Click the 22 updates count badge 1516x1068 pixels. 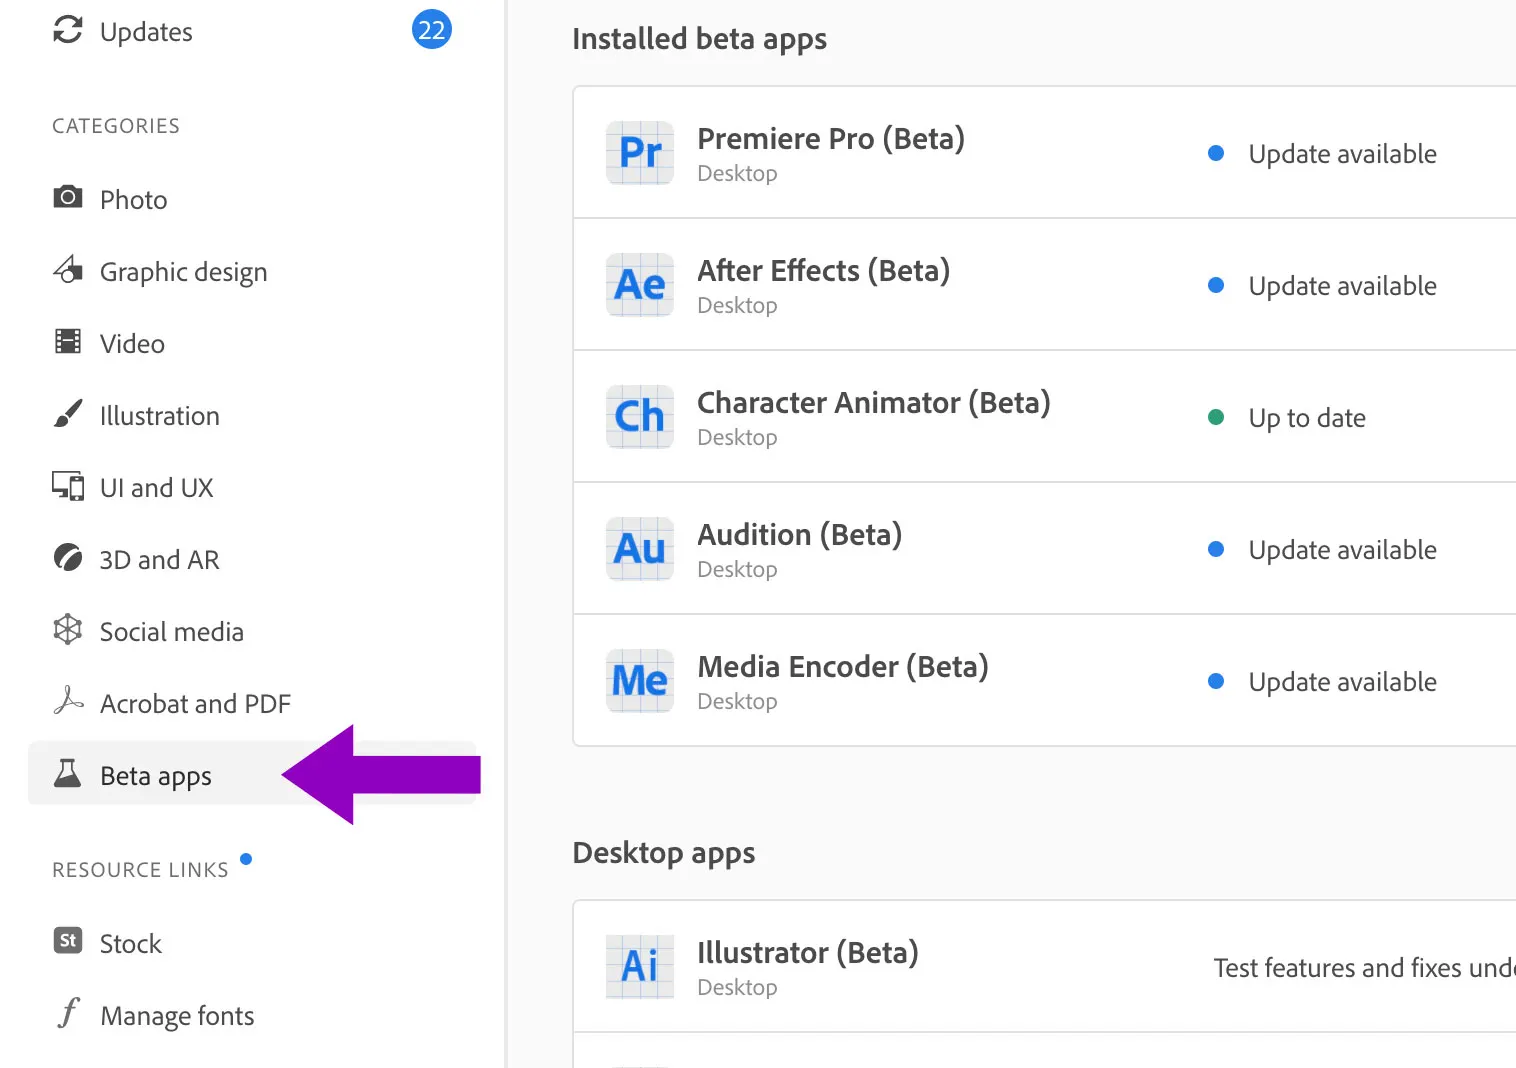pos(431,30)
